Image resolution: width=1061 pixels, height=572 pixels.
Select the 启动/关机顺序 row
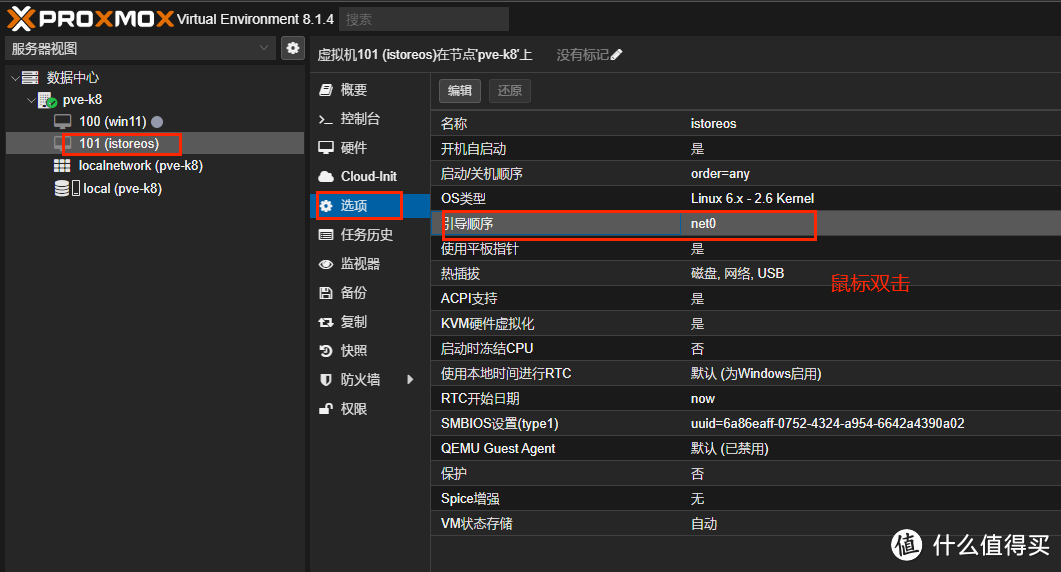(x=746, y=174)
